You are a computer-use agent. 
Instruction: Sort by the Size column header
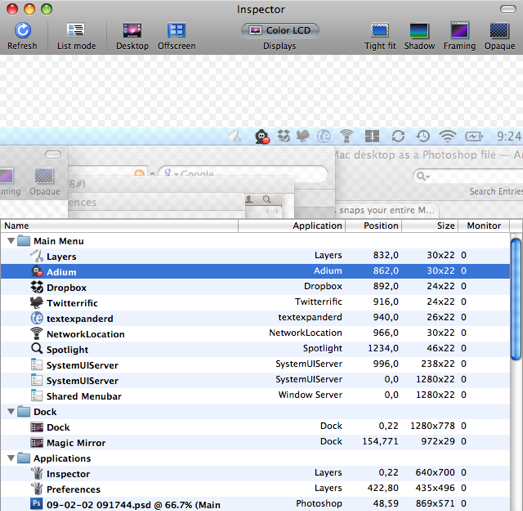[x=430, y=226]
